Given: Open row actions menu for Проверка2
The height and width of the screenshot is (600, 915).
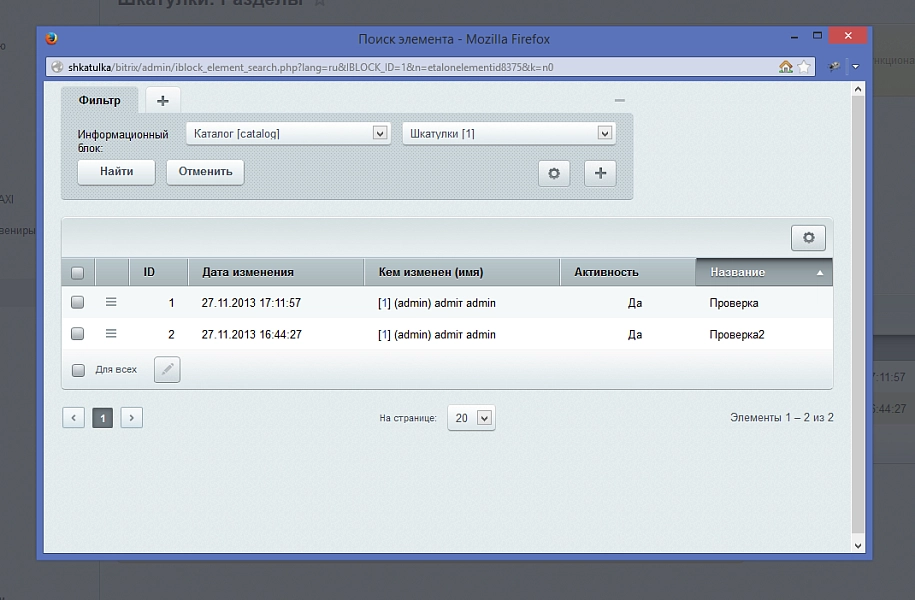Looking at the screenshot, I should tap(111, 334).
